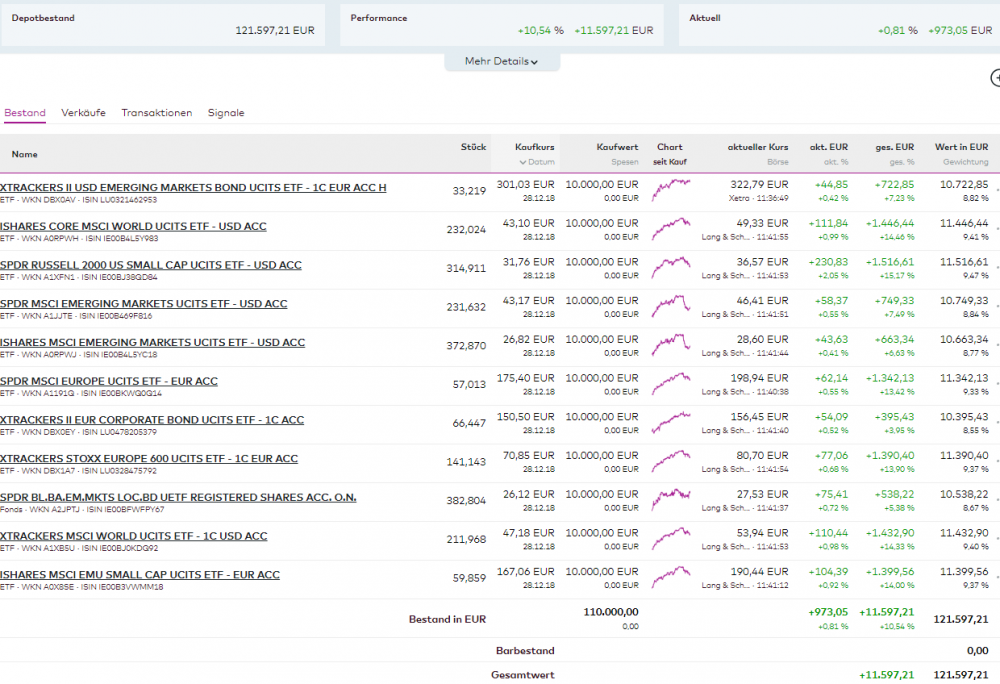Screen dimensions: 1000x684
Task: Click the SPDR BL.BA.EM.MKTS LOC.BD chart thumbnail
Action: tap(670, 497)
